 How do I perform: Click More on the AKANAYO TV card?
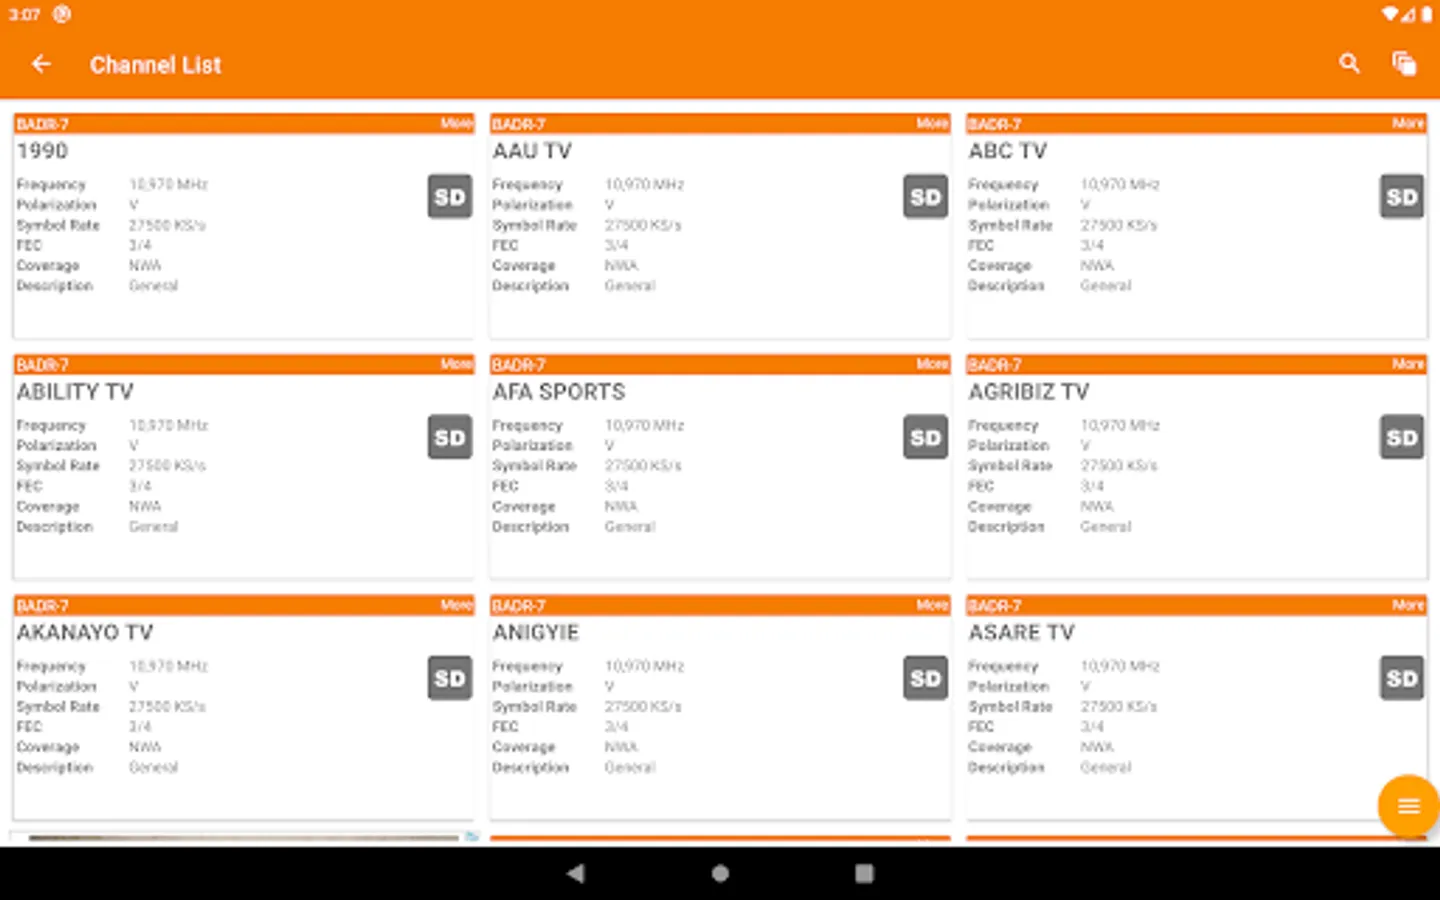click(x=457, y=605)
